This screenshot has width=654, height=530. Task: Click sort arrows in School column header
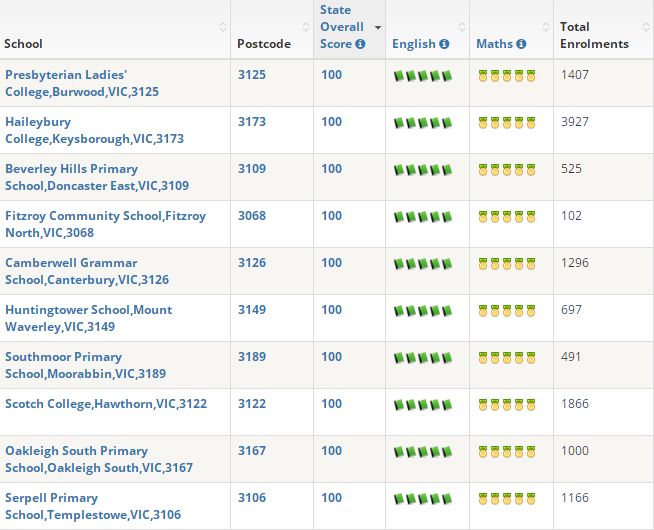(223, 27)
